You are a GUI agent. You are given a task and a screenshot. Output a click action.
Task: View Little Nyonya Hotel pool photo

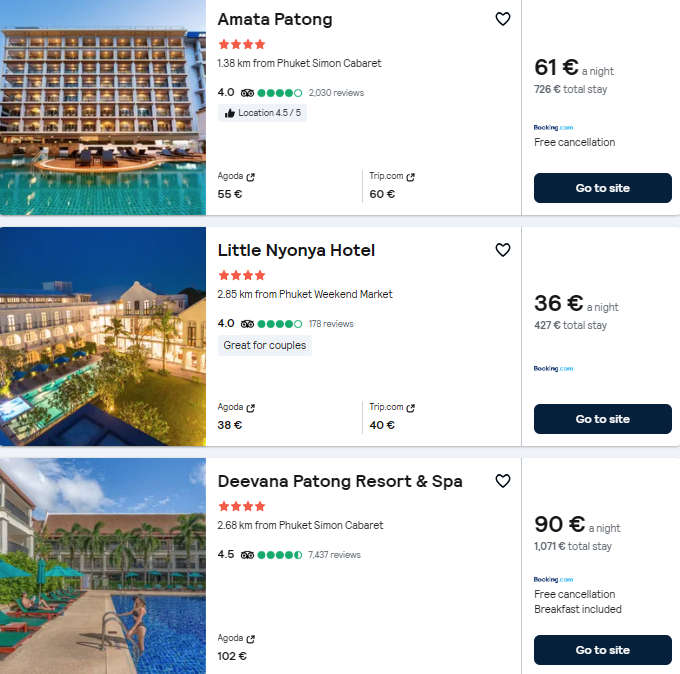coord(103,336)
